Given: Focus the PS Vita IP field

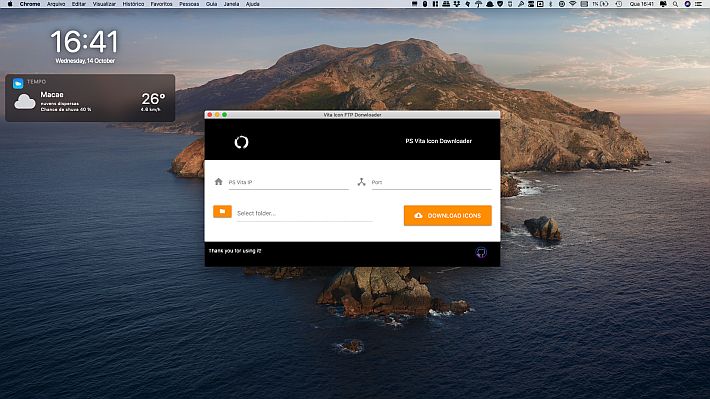Looking at the screenshot, I should pyautogui.click(x=288, y=183).
